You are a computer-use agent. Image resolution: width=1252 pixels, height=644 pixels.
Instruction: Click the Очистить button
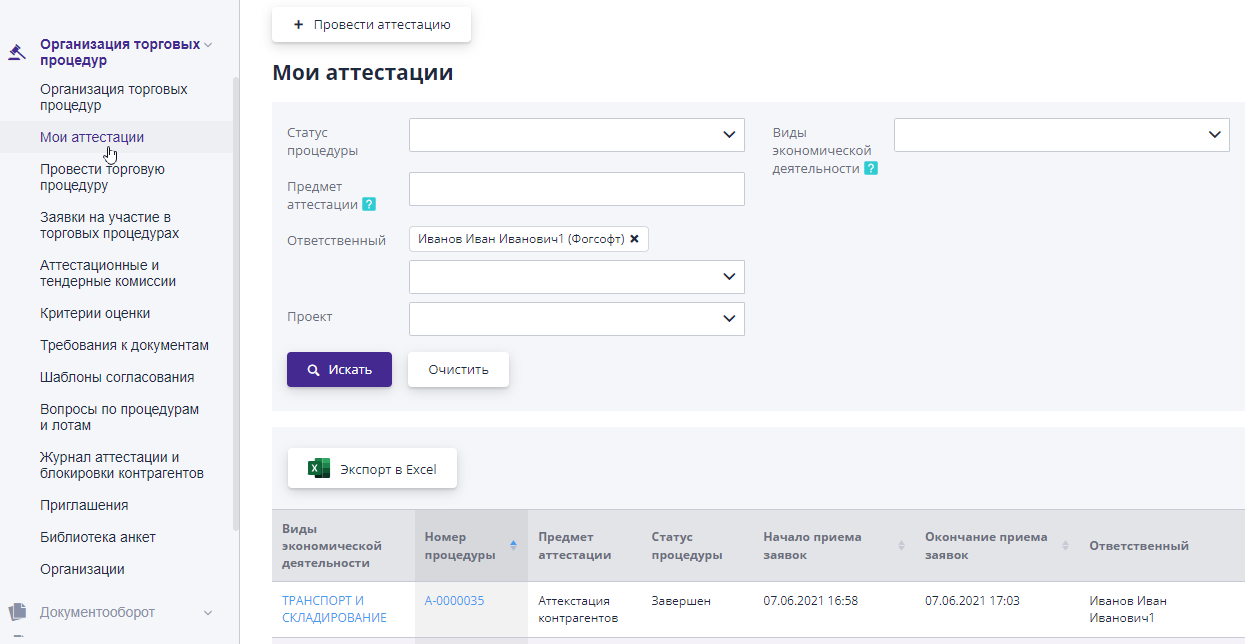click(x=457, y=369)
